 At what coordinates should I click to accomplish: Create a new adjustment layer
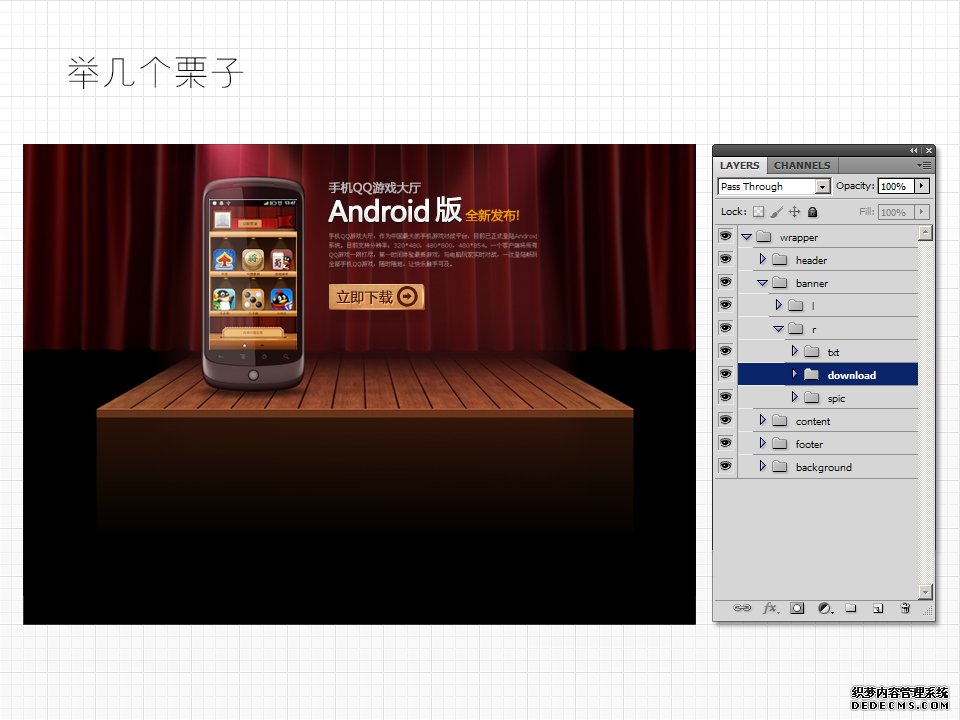pos(825,608)
